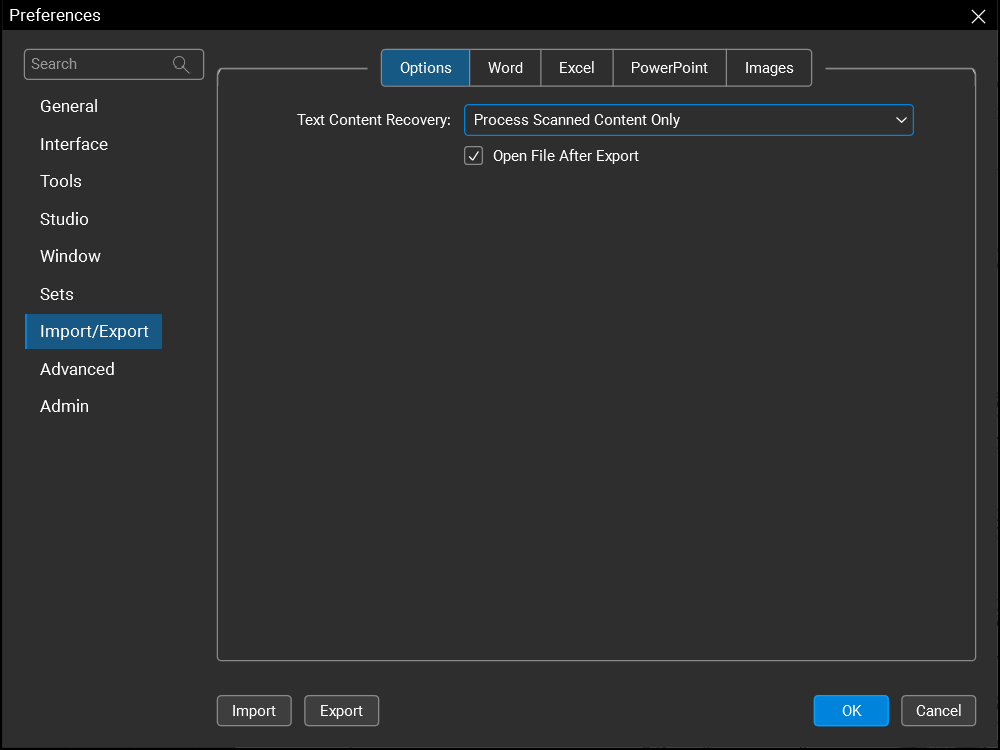1000x750 pixels.
Task: Focus the preferences Search field
Action: click(x=98, y=64)
